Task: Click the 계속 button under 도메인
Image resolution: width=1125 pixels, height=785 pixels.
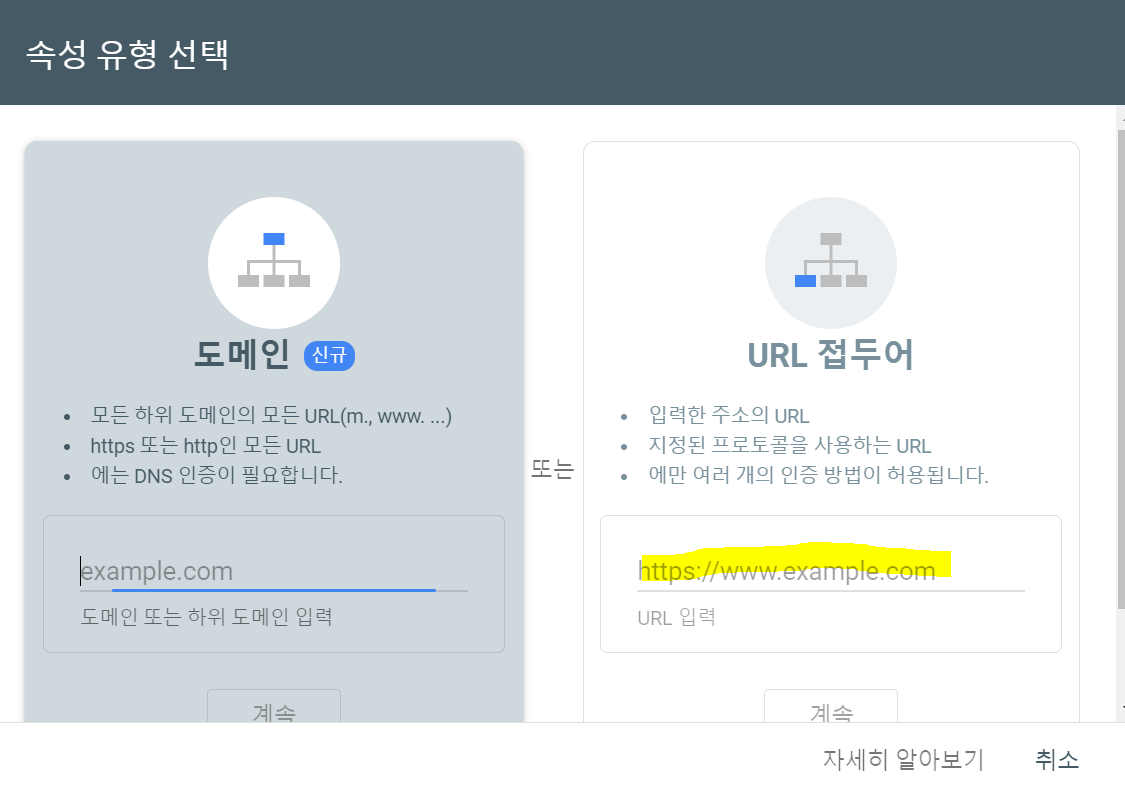Action: click(x=274, y=710)
